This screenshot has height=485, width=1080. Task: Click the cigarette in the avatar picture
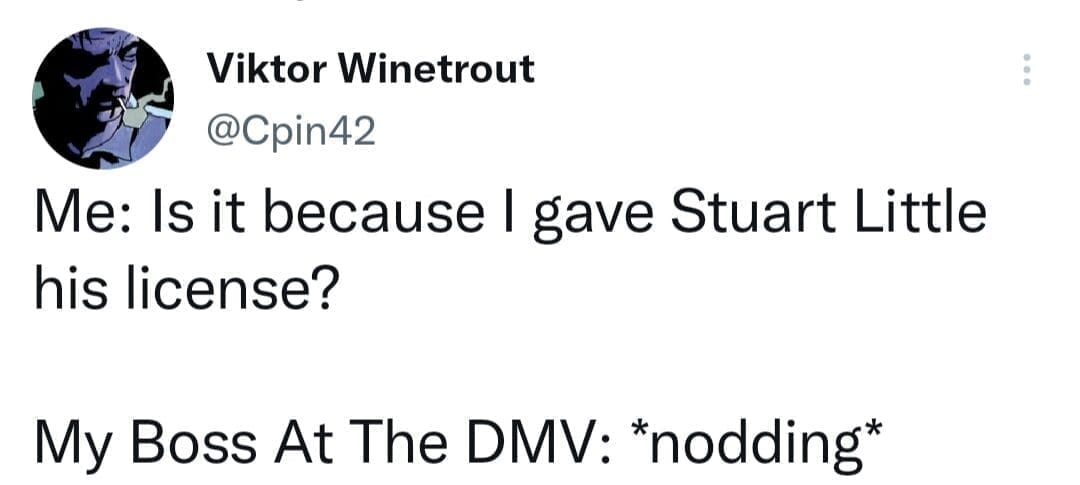(x=122, y=103)
